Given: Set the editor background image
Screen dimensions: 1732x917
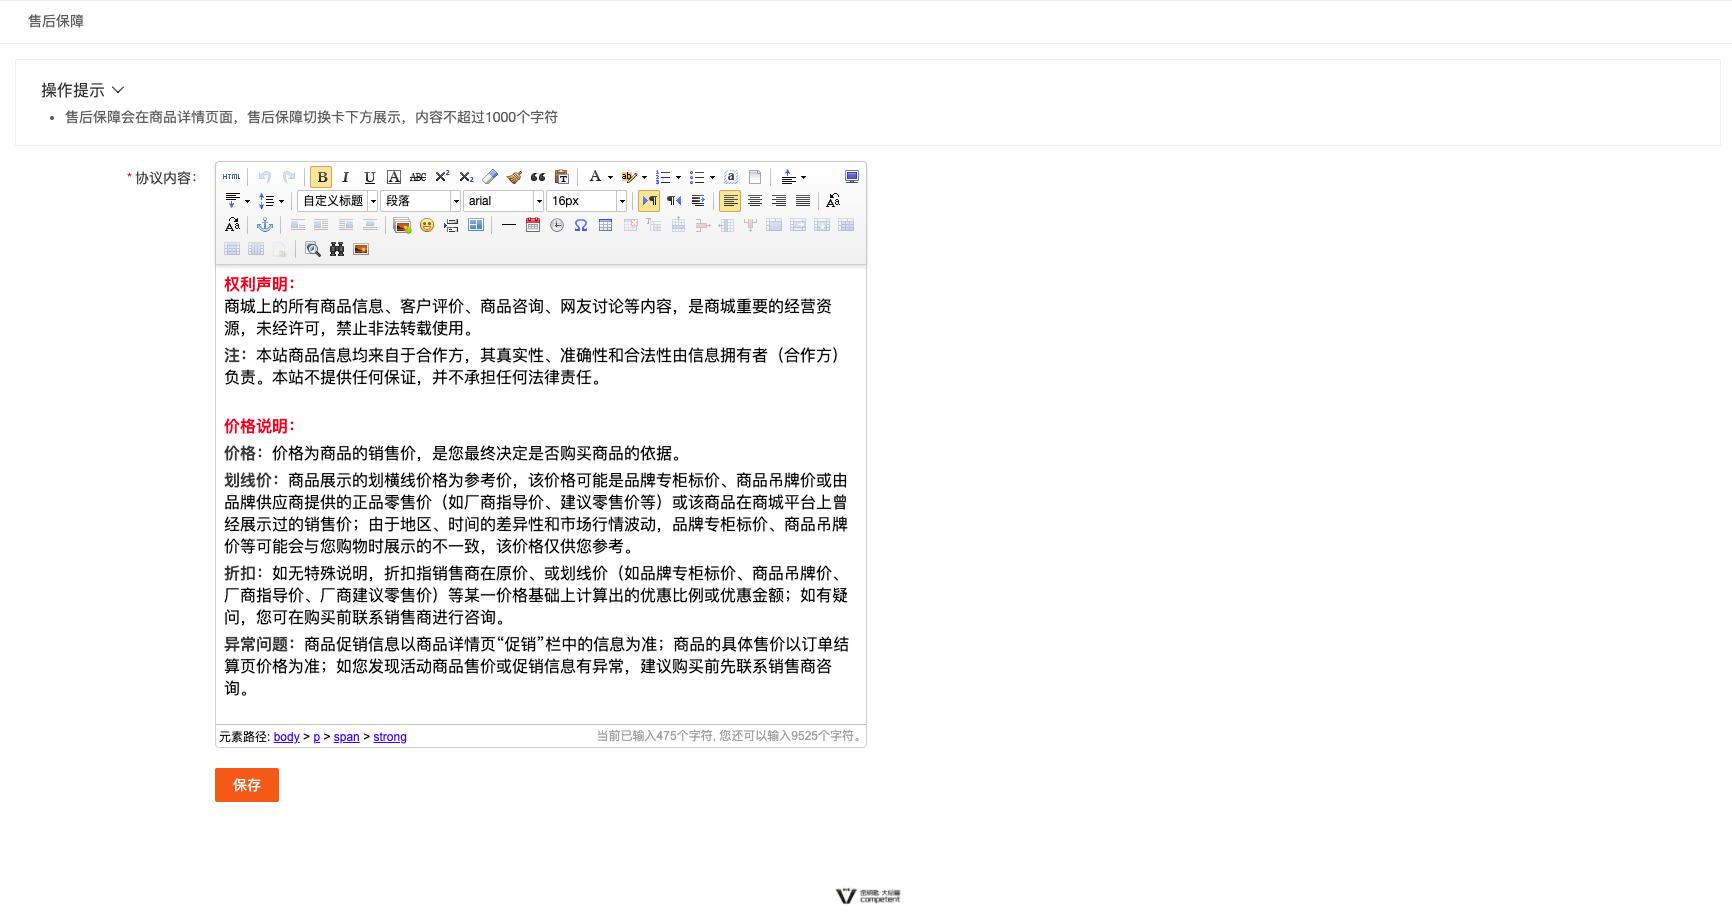Looking at the screenshot, I should pyautogui.click(x=361, y=249).
